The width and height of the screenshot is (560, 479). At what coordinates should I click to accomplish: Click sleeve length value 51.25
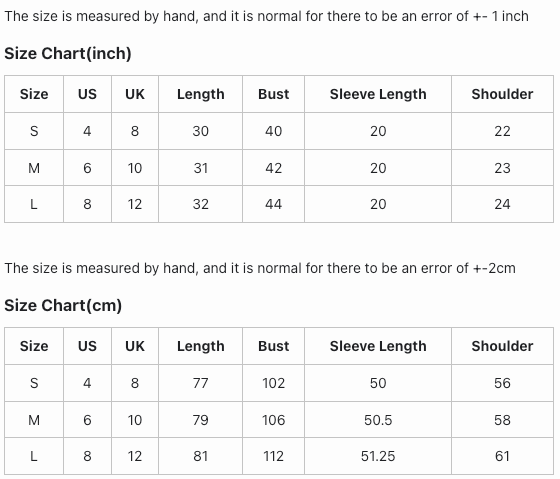tap(378, 456)
